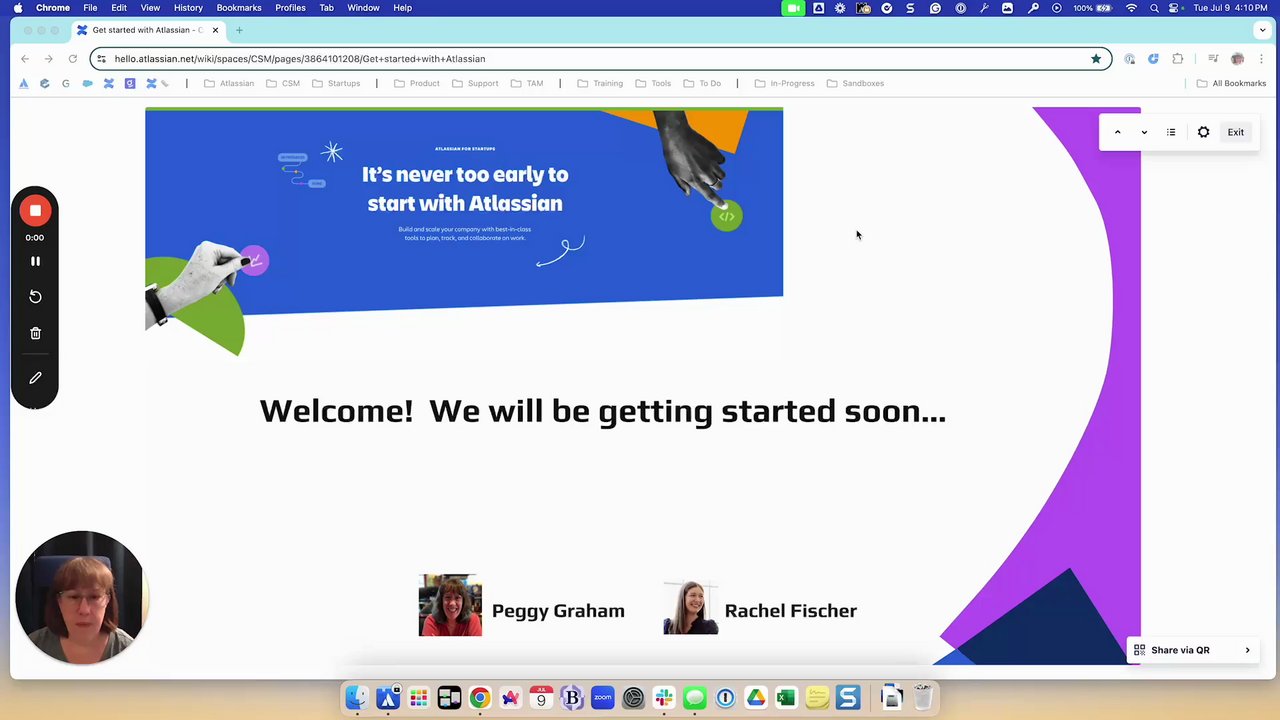Open the File menu
Viewport: 1280px width, 720px height.
click(x=90, y=8)
